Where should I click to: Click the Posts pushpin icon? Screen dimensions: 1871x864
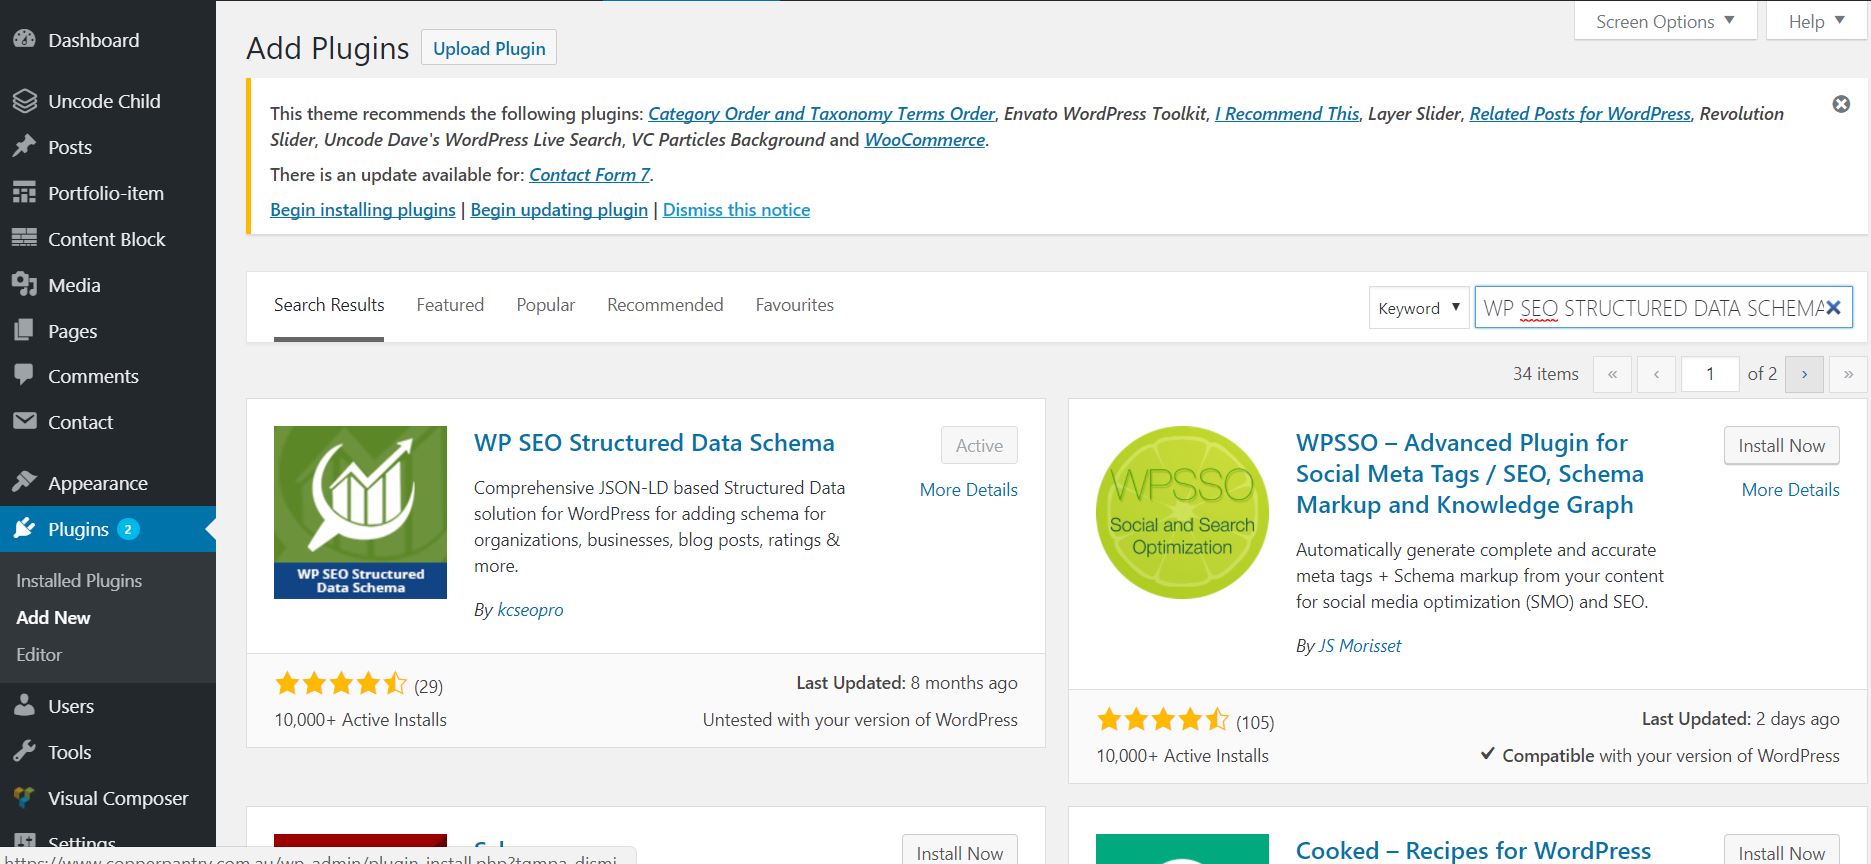click(24, 147)
